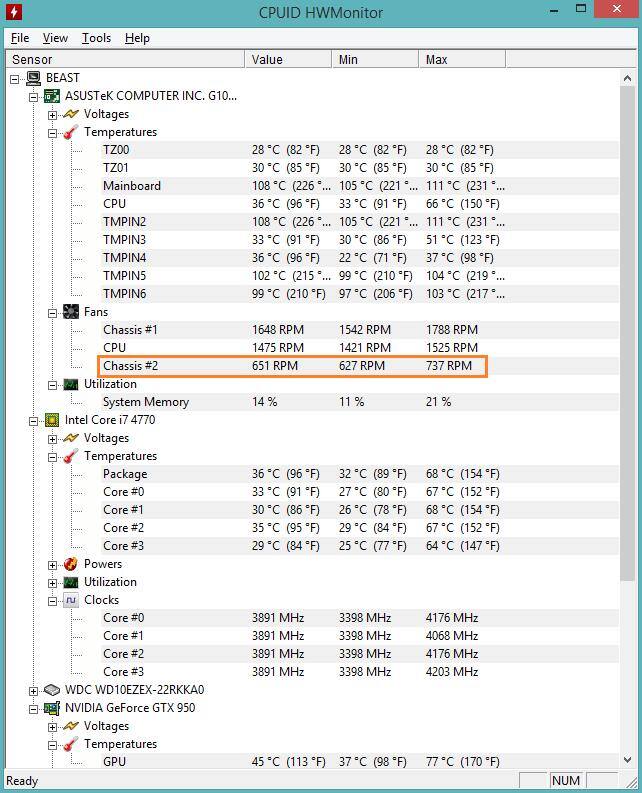Viewport: 642px width, 793px height.
Task: Click the Ready status bar text
Action: pos(22,781)
